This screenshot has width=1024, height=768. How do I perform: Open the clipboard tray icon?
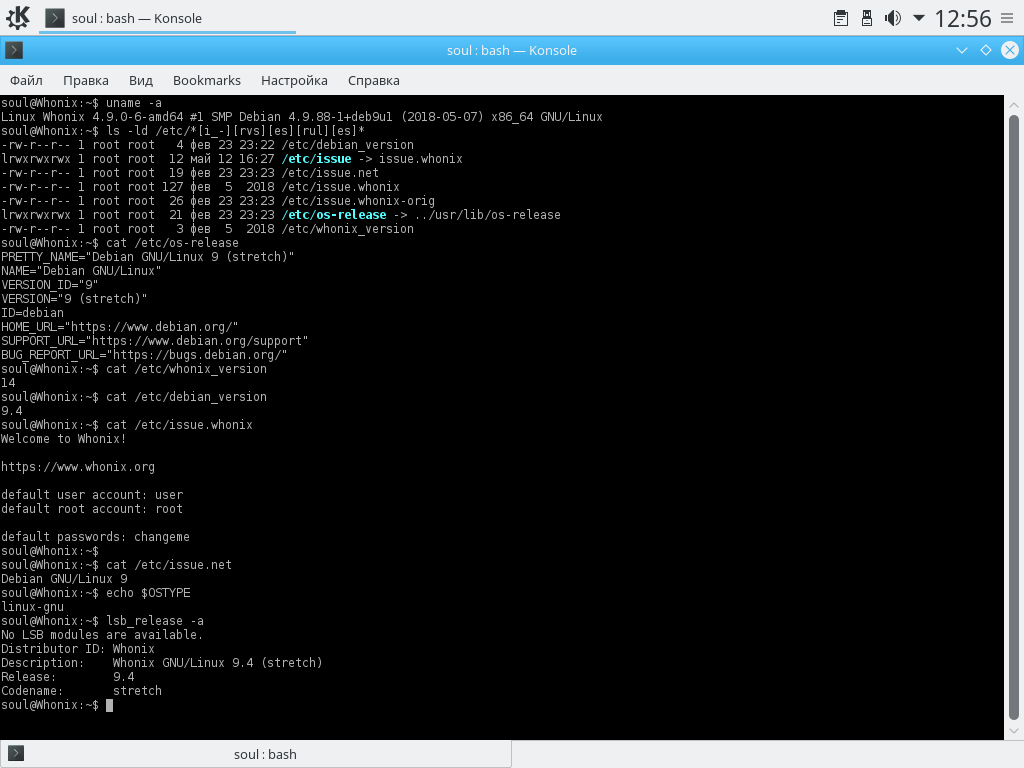tap(841, 18)
